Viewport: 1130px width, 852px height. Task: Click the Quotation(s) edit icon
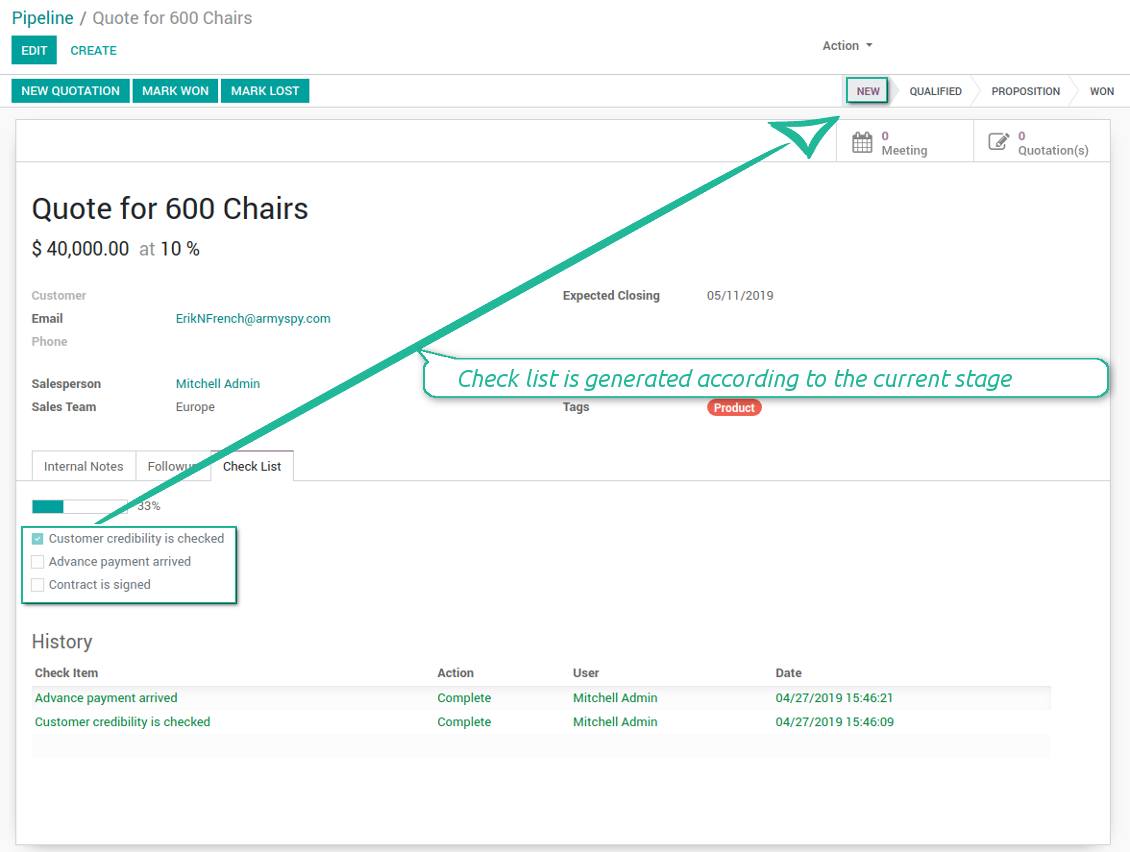(x=998, y=141)
